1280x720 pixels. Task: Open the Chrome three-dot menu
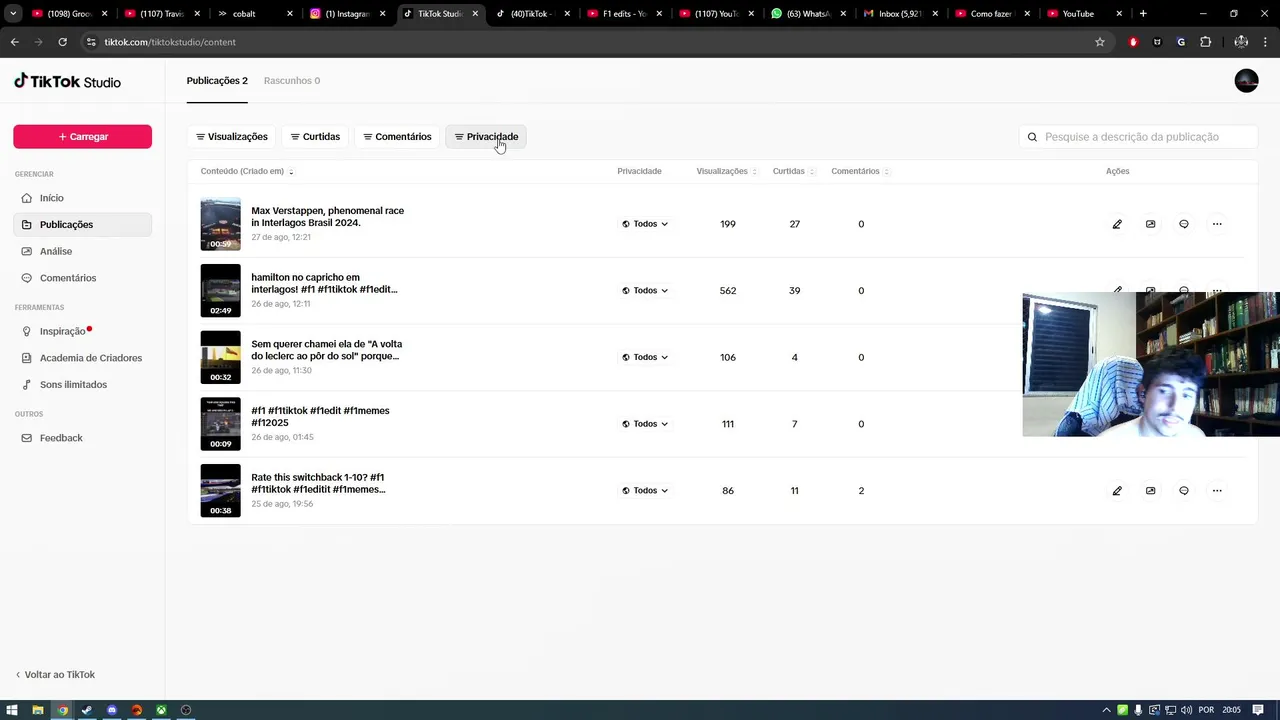point(1266,42)
